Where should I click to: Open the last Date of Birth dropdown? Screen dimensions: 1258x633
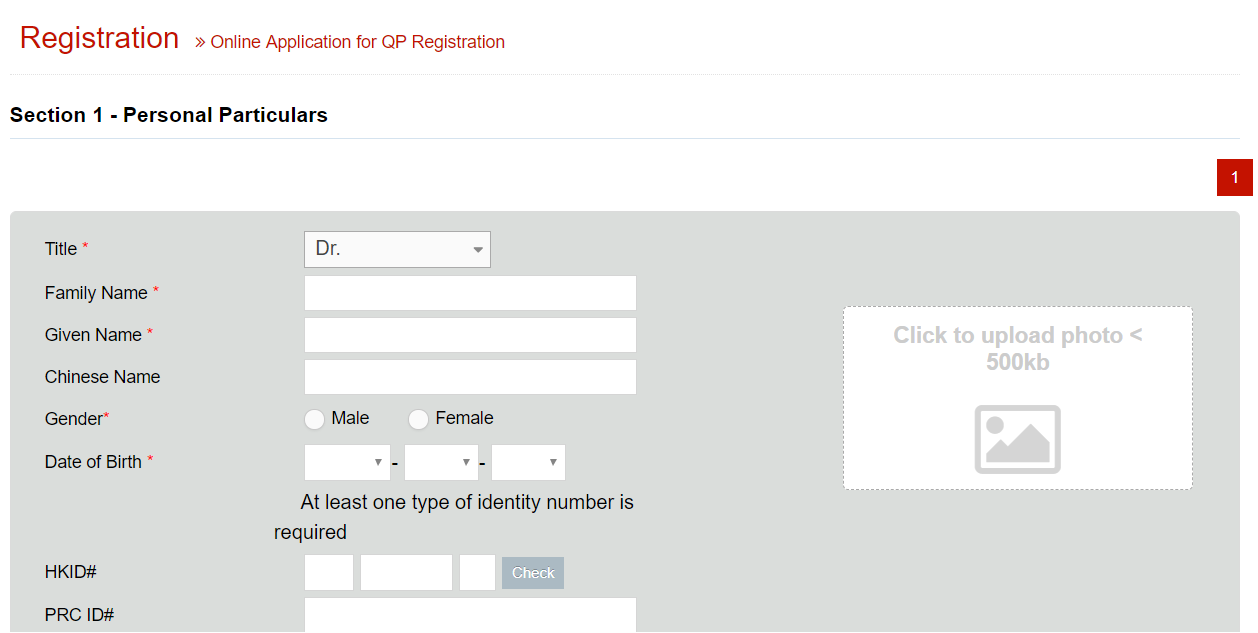tap(528, 463)
